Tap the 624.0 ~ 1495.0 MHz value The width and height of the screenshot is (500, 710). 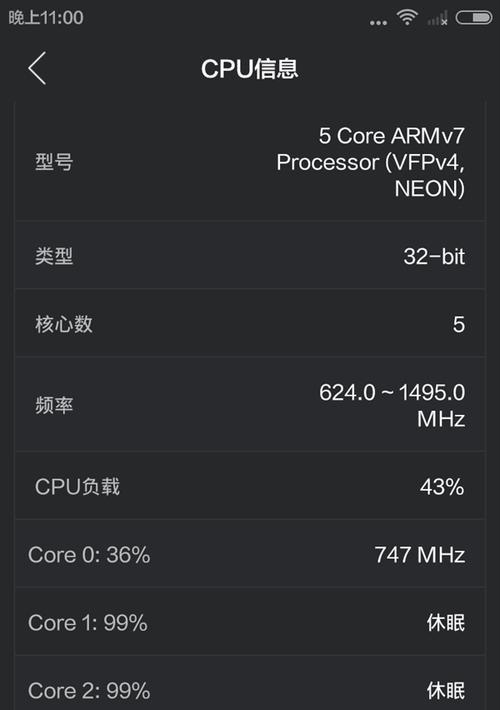(x=392, y=405)
